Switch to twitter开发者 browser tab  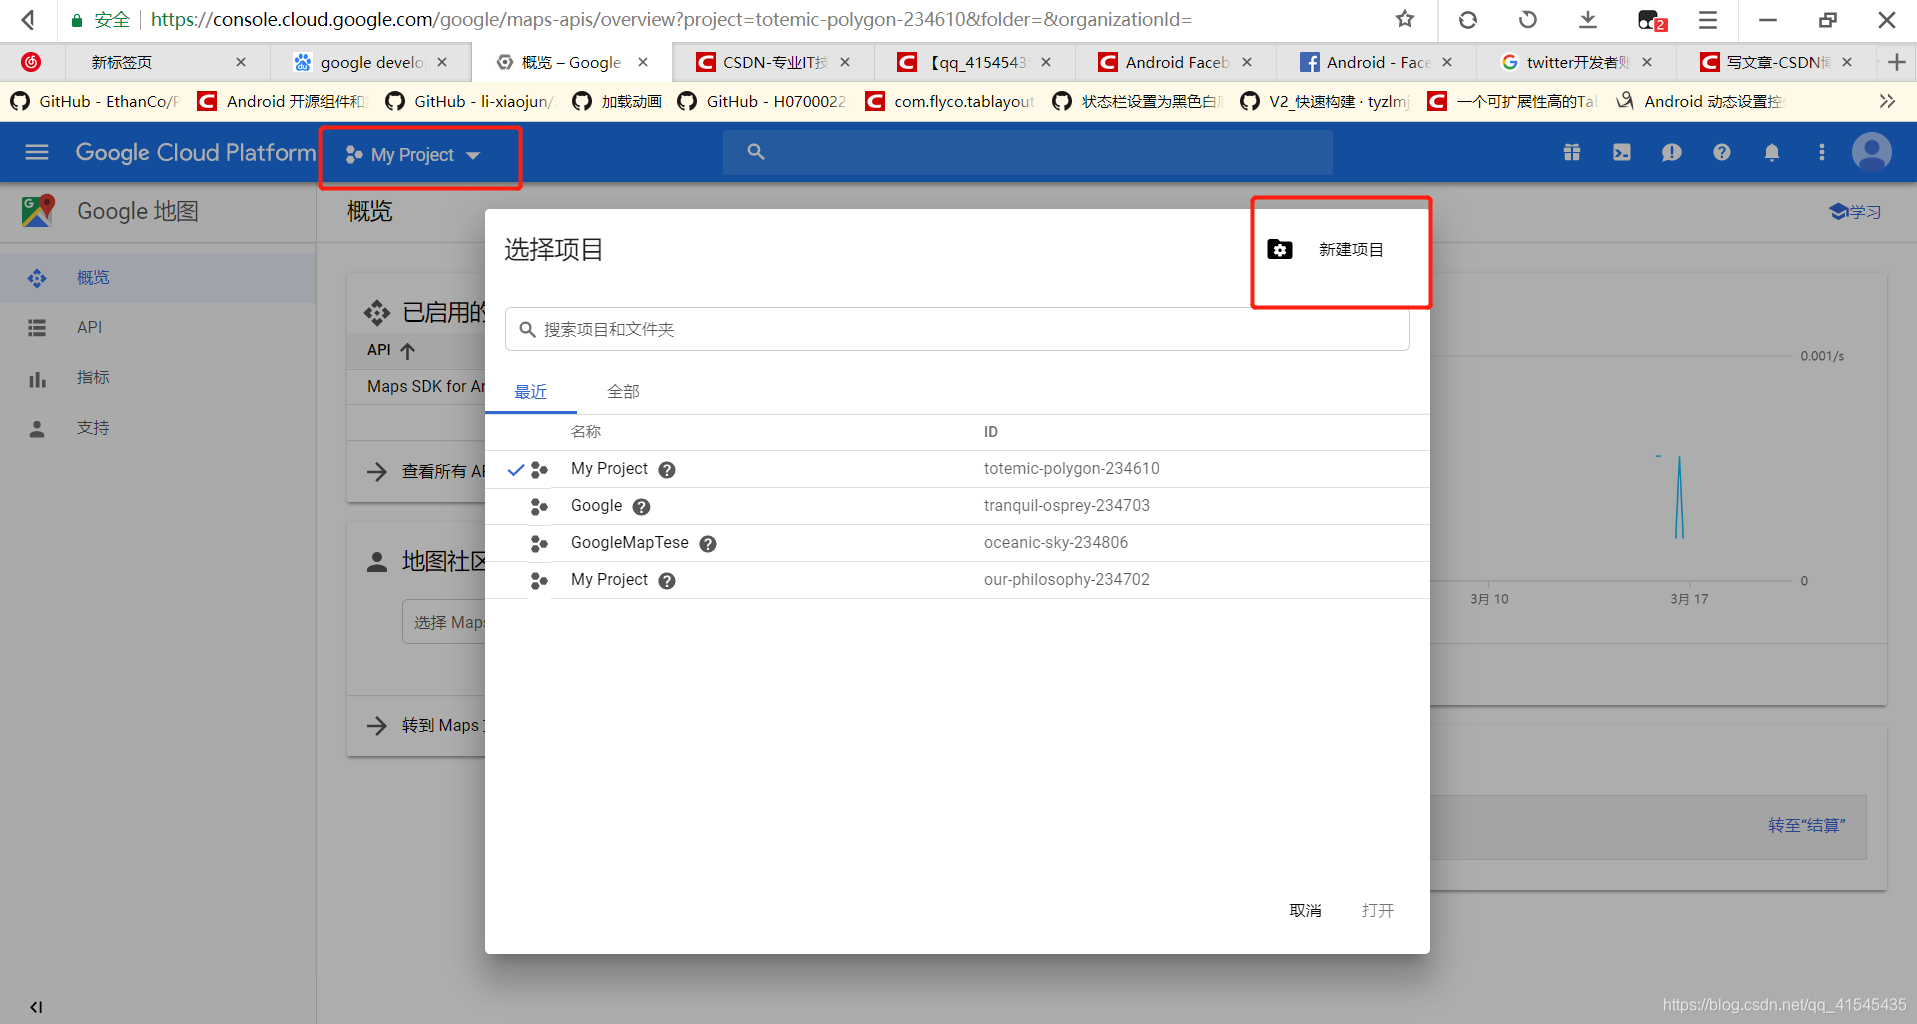[1575, 62]
